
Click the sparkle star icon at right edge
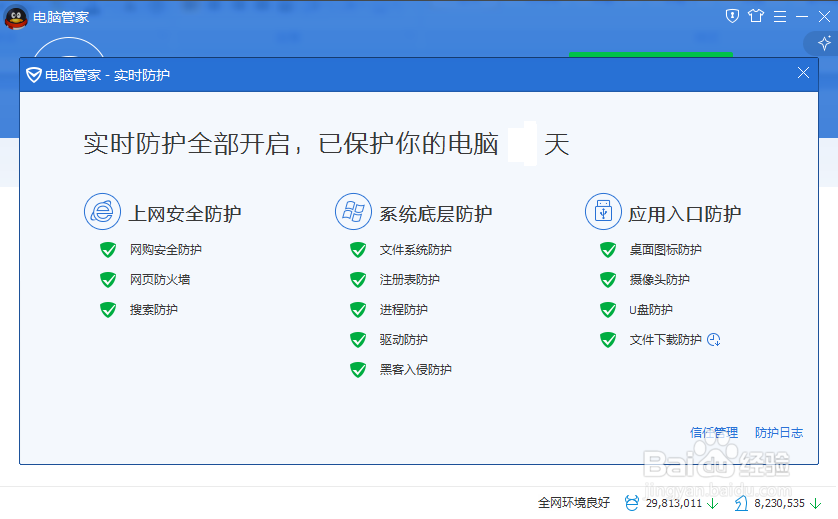(825, 43)
